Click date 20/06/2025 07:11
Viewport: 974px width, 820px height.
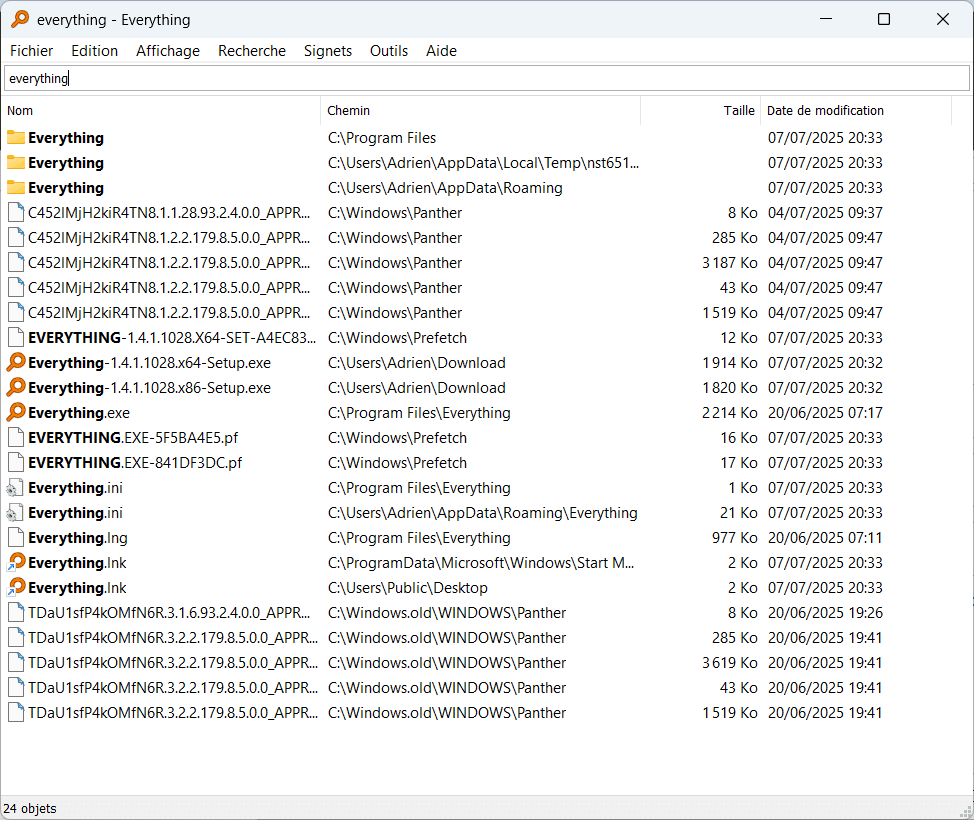(825, 537)
